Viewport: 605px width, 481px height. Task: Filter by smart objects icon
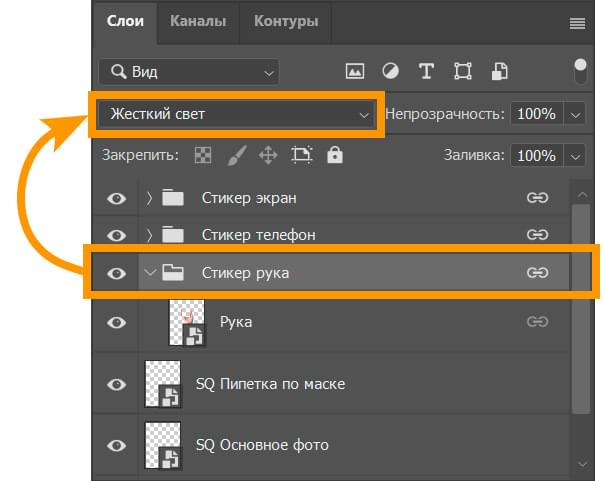click(499, 71)
